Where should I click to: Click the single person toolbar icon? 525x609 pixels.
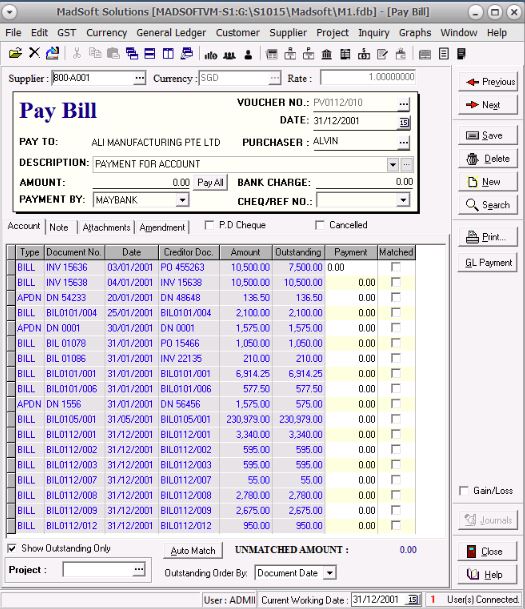tap(248, 55)
